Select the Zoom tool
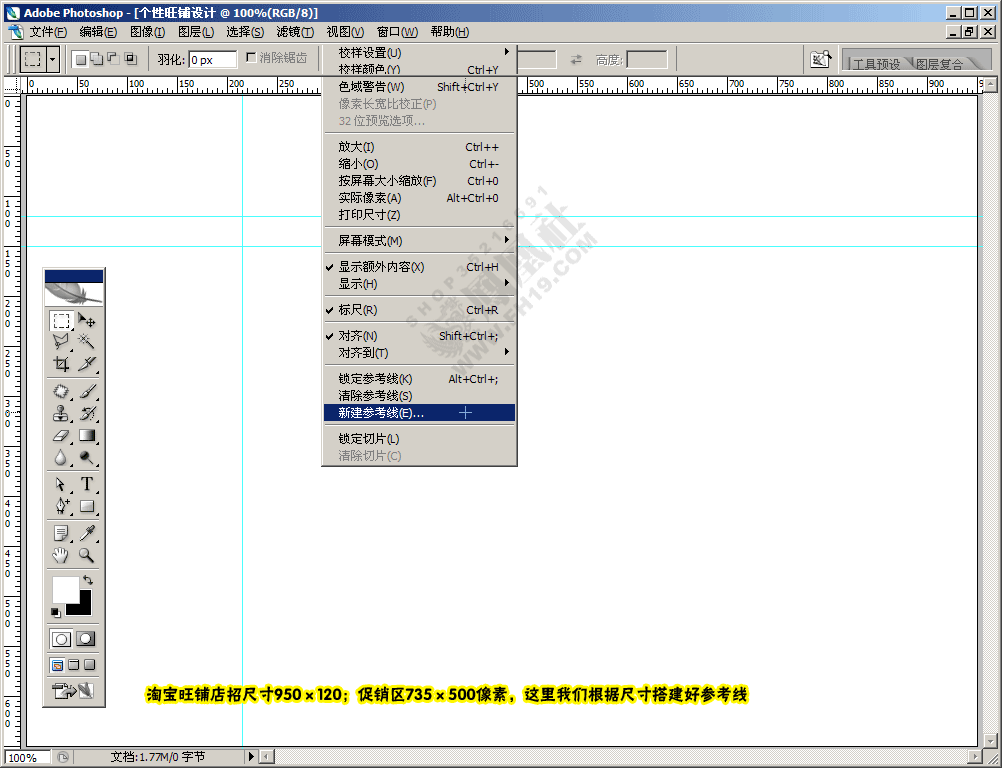This screenshot has height=768, width=1002. pos(87,555)
